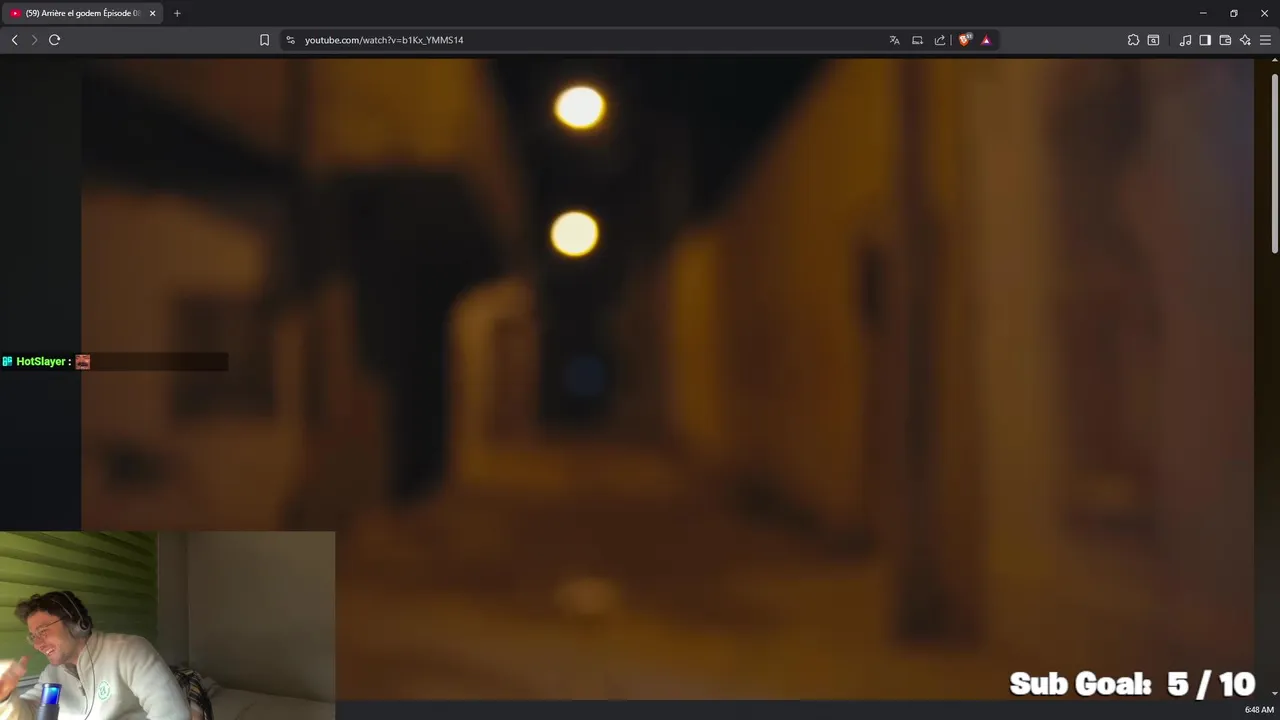Click the Sub Goal 5 / 10 text
Screen dimensions: 1280x720
1132,684
